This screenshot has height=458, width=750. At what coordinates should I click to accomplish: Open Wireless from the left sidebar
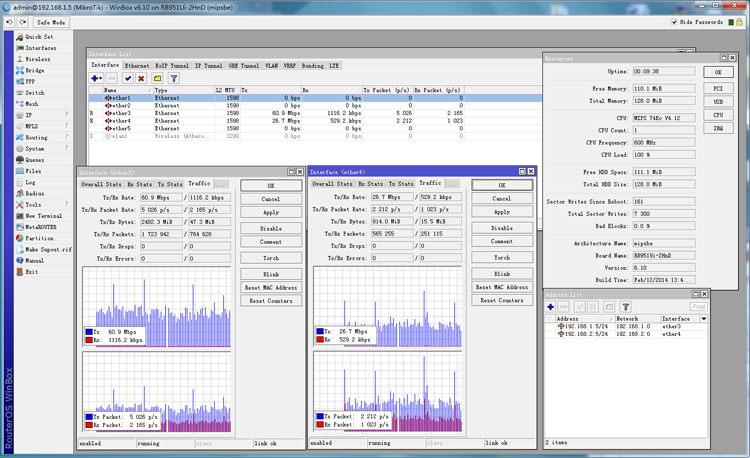(x=38, y=59)
